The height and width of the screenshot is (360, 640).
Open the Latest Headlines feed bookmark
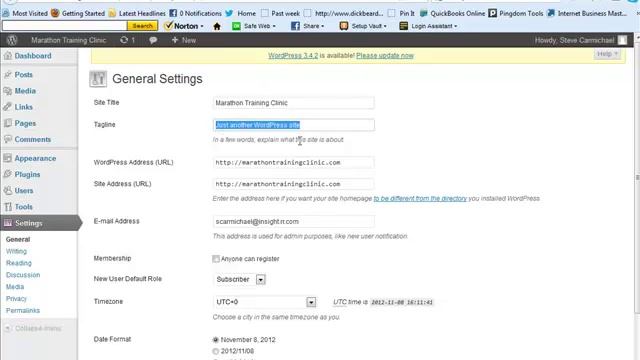(x=137, y=13)
